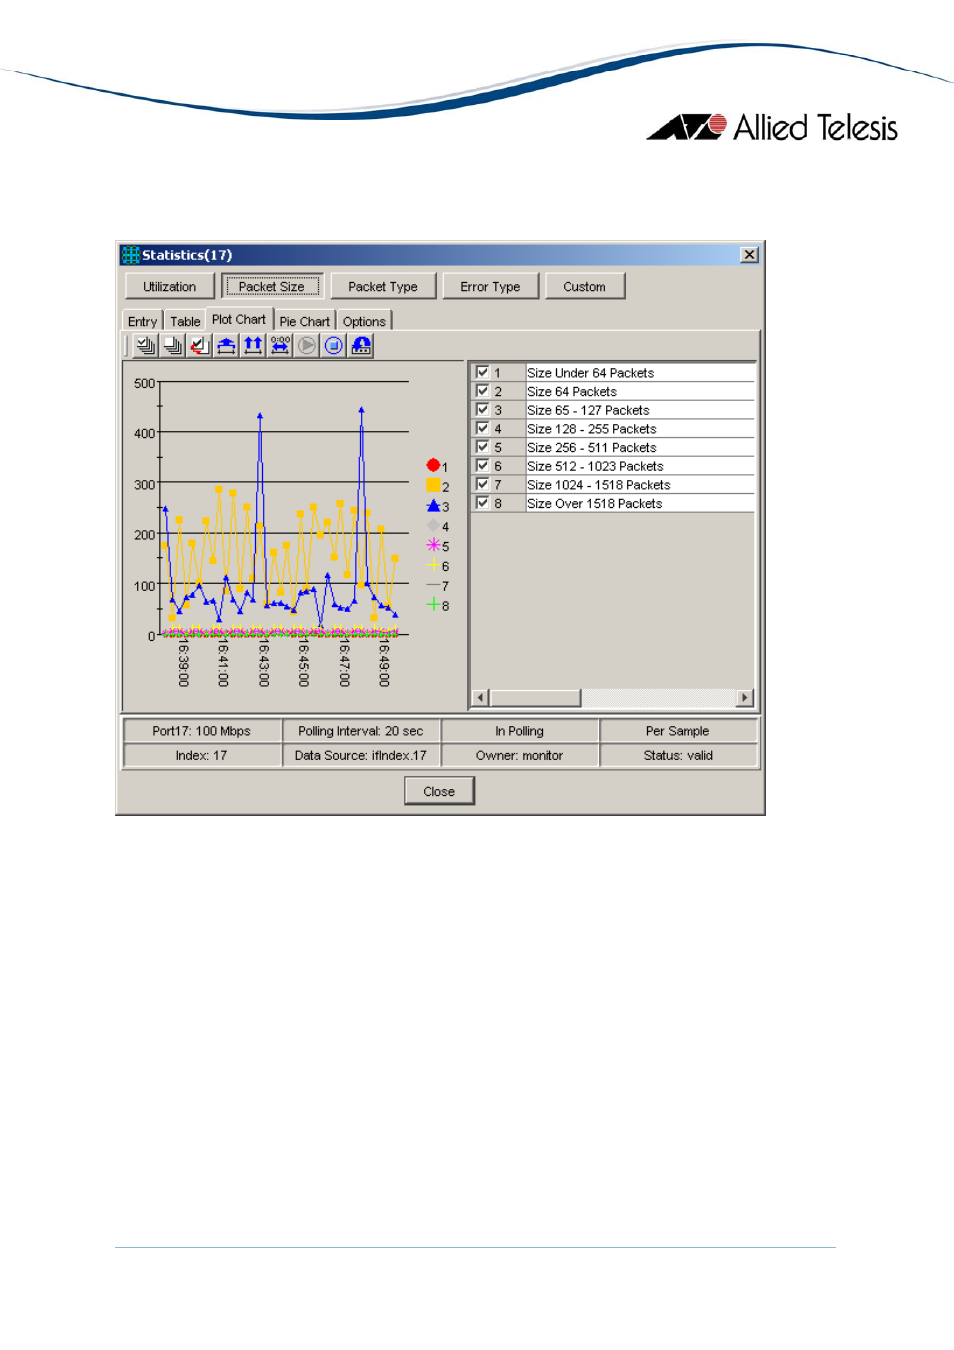Screen dimensions: 954x1350
Task: Uncheck series 2 Size 64 Packets
Action: click(482, 391)
